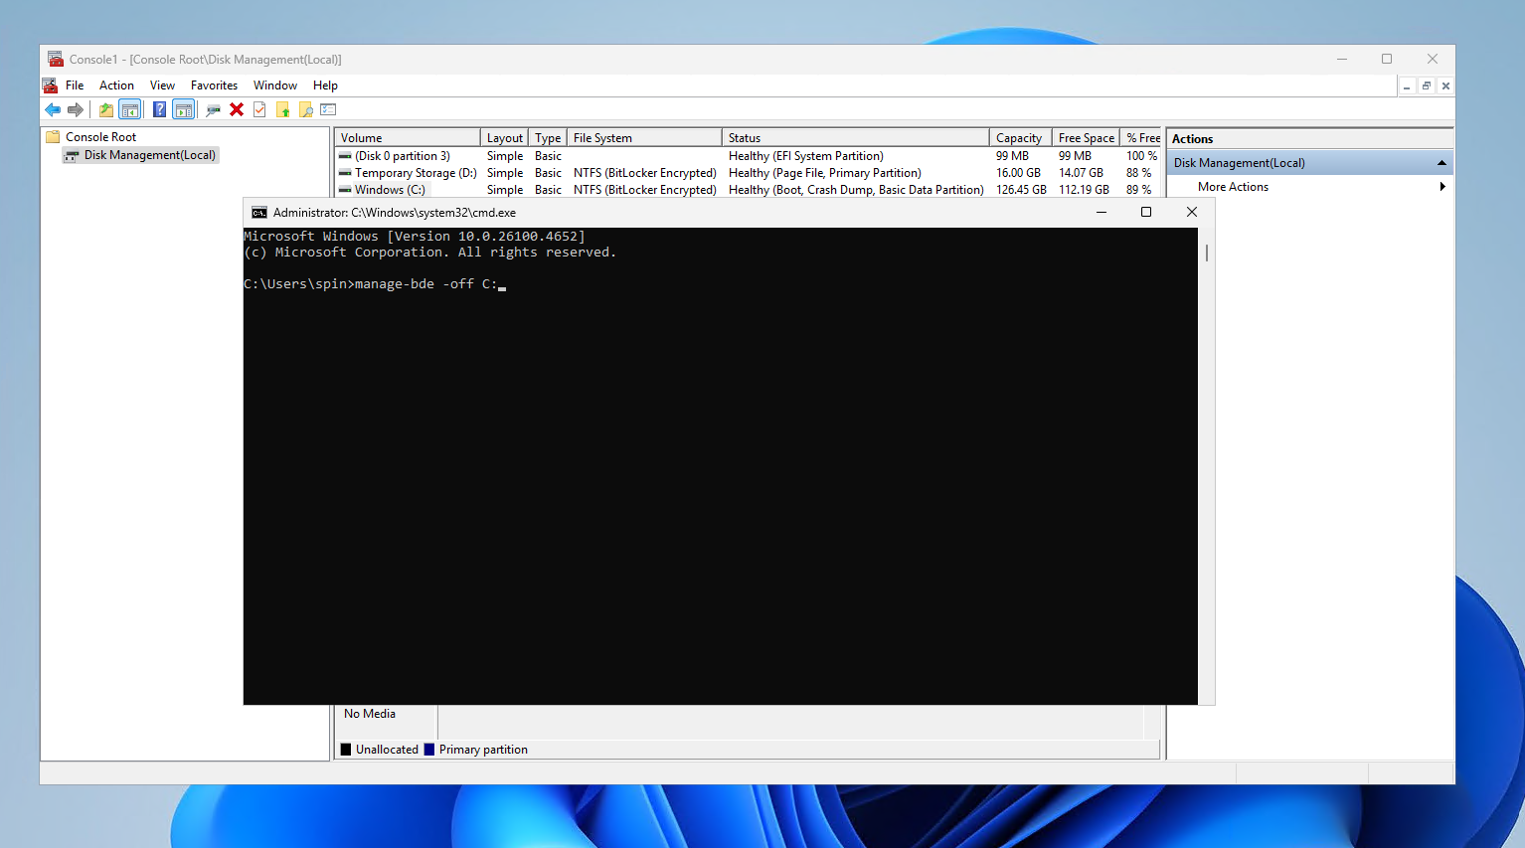The image size is (1525, 848).
Task: Delete the volume using the red X icon
Action: [236, 110]
